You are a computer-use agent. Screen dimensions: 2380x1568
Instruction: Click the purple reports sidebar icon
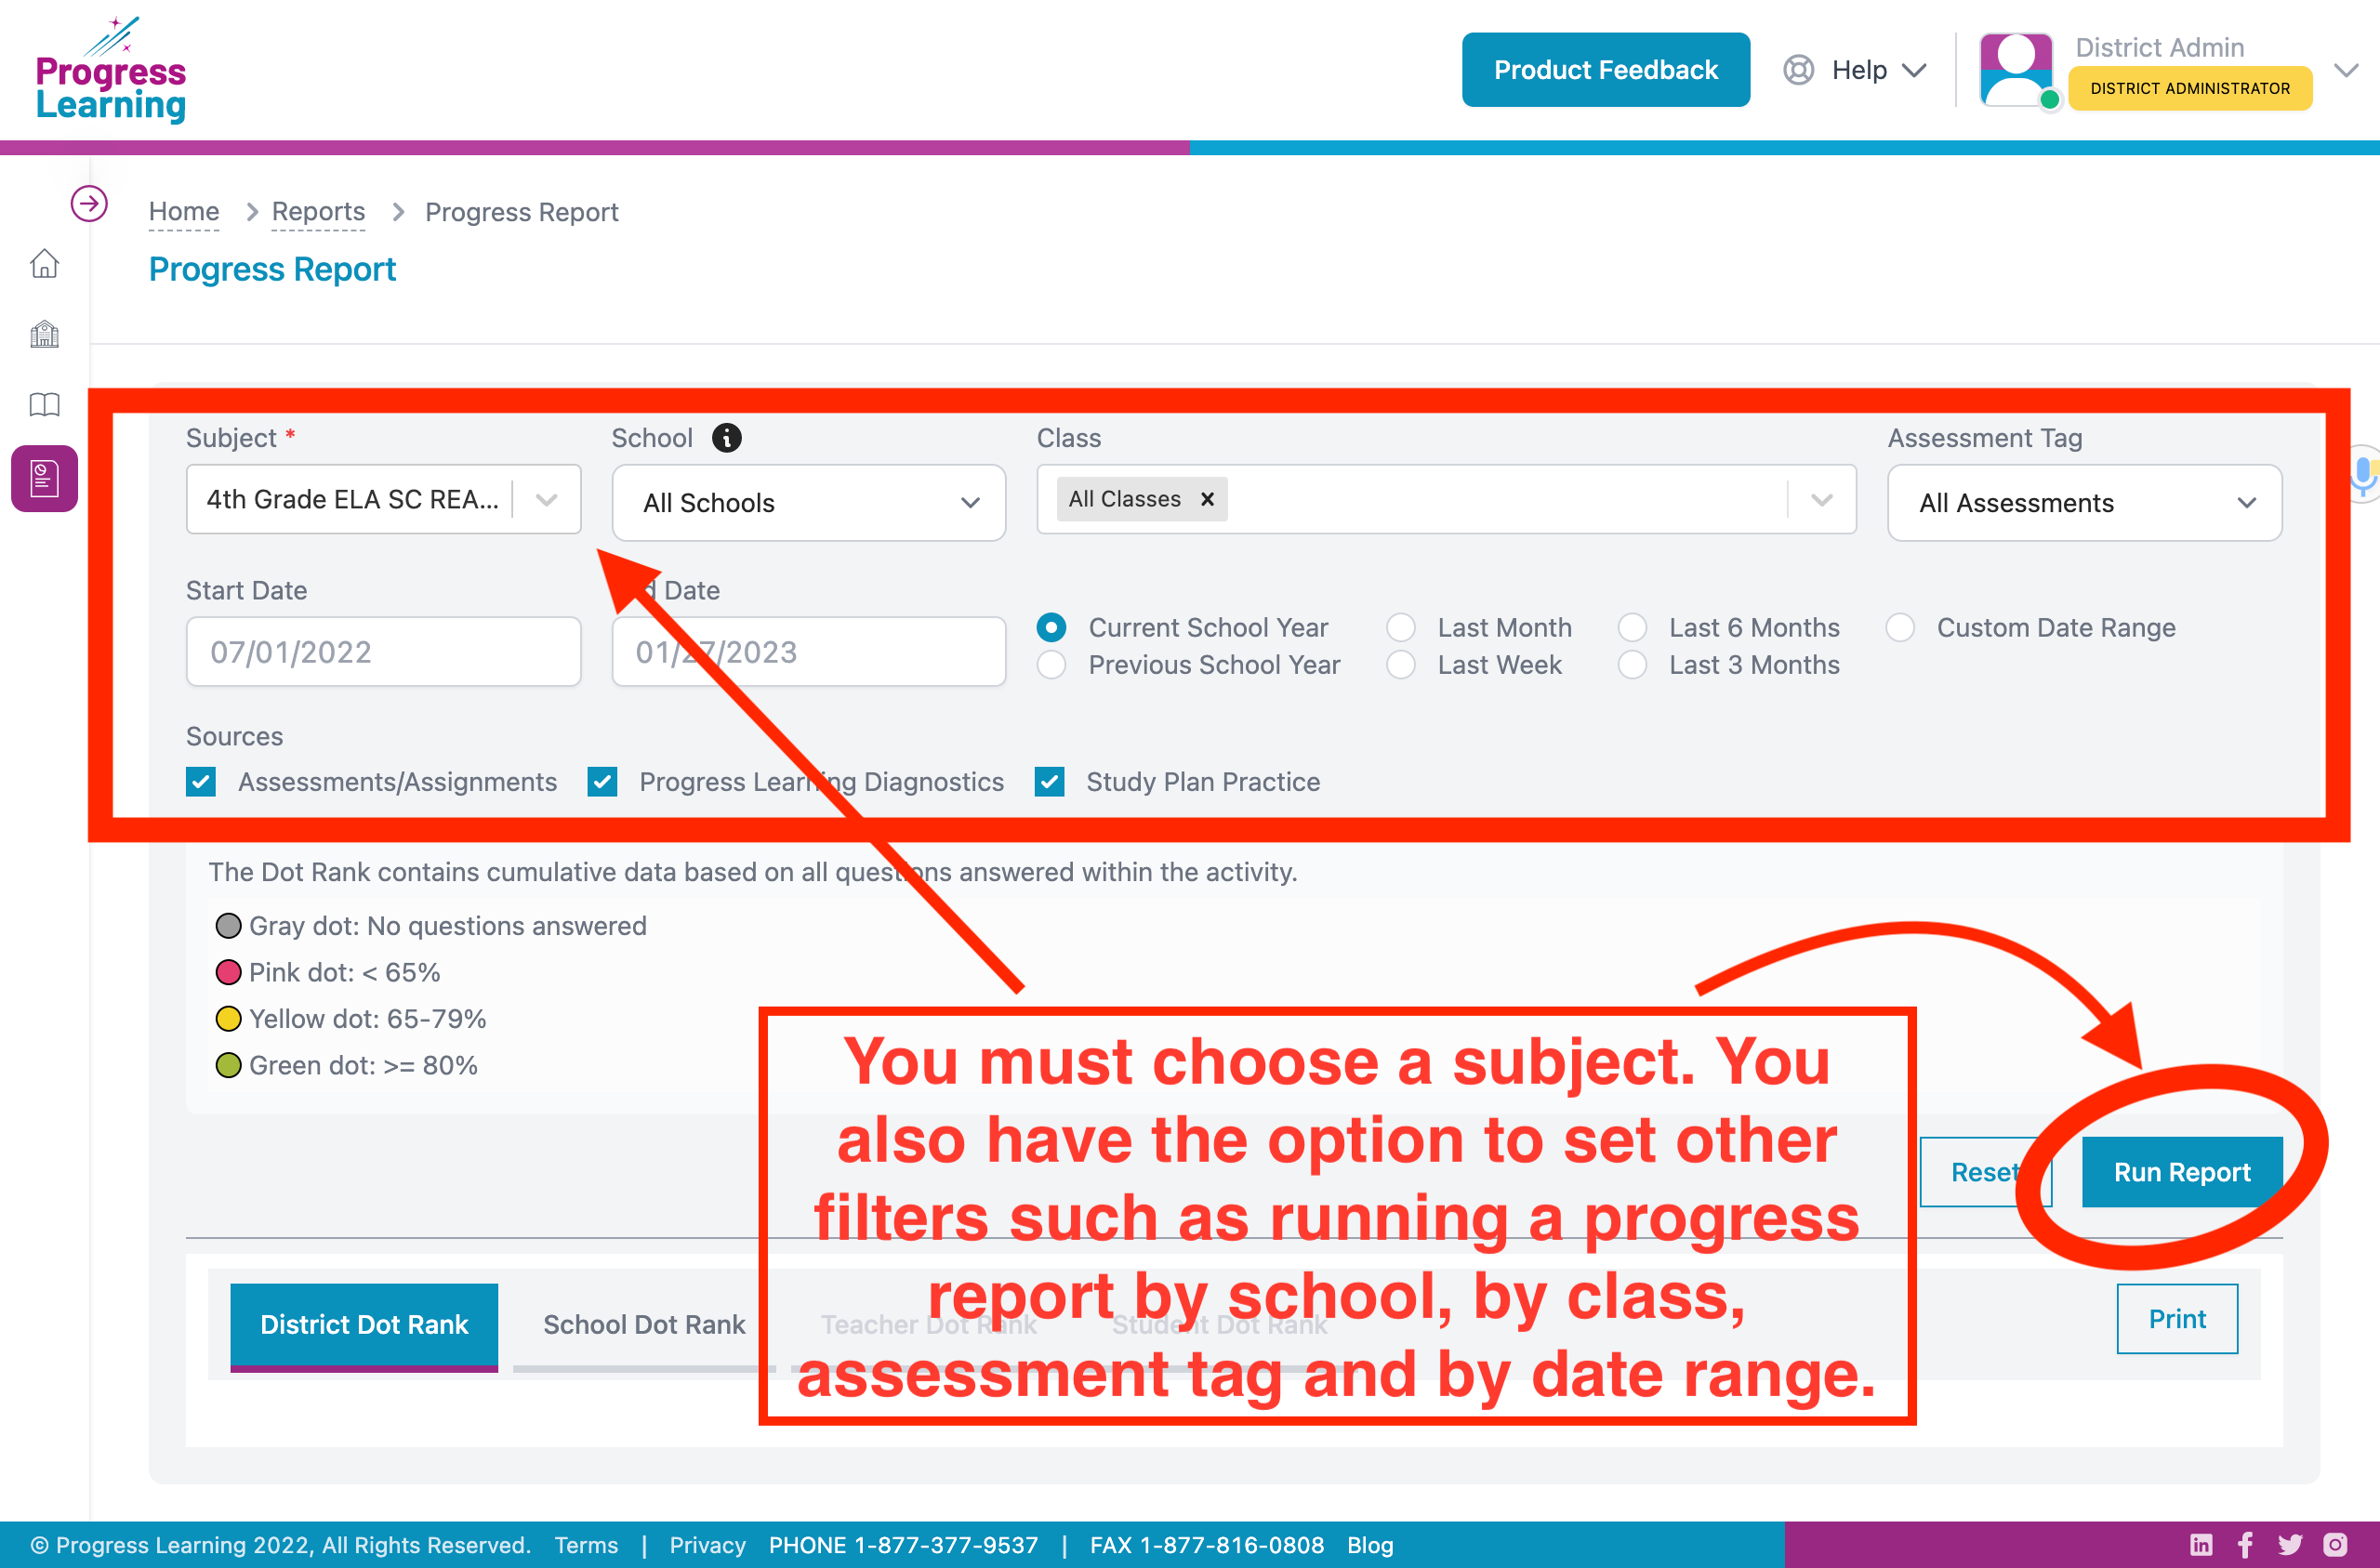pos(44,479)
